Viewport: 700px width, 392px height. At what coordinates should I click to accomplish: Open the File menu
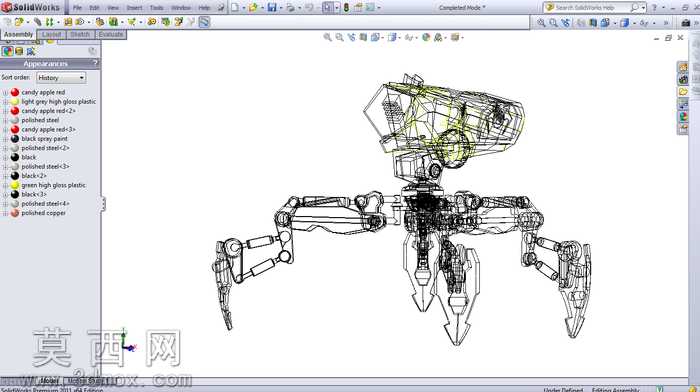click(x=77, y=8)
